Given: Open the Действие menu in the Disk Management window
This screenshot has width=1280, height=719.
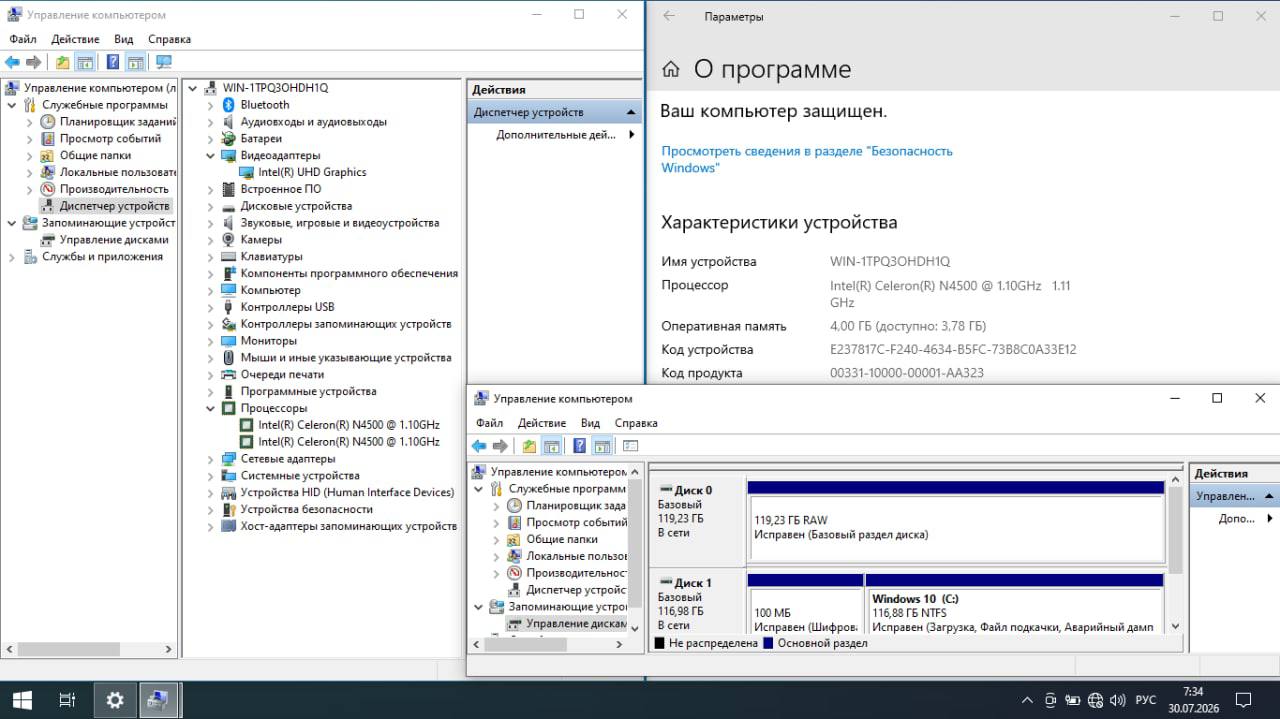Looking at the screenshot, I should (x=542, y=423).
